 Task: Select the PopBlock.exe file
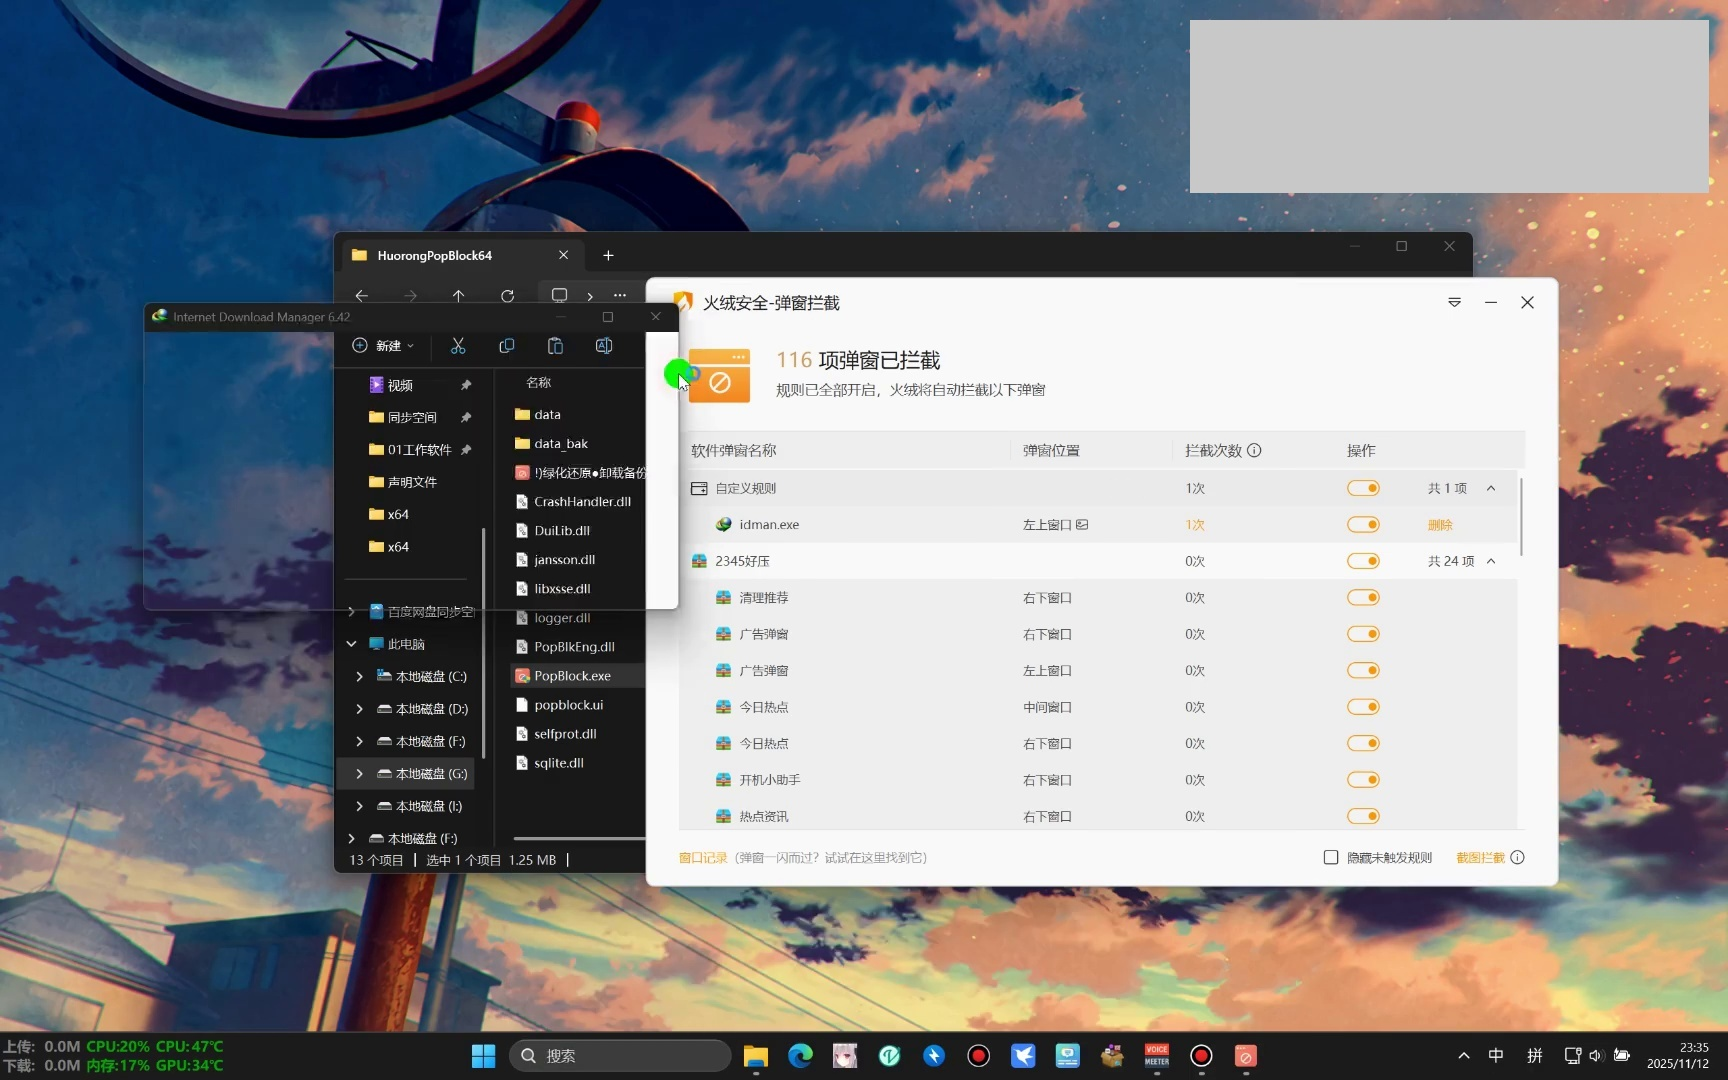(x=573, y=676)
